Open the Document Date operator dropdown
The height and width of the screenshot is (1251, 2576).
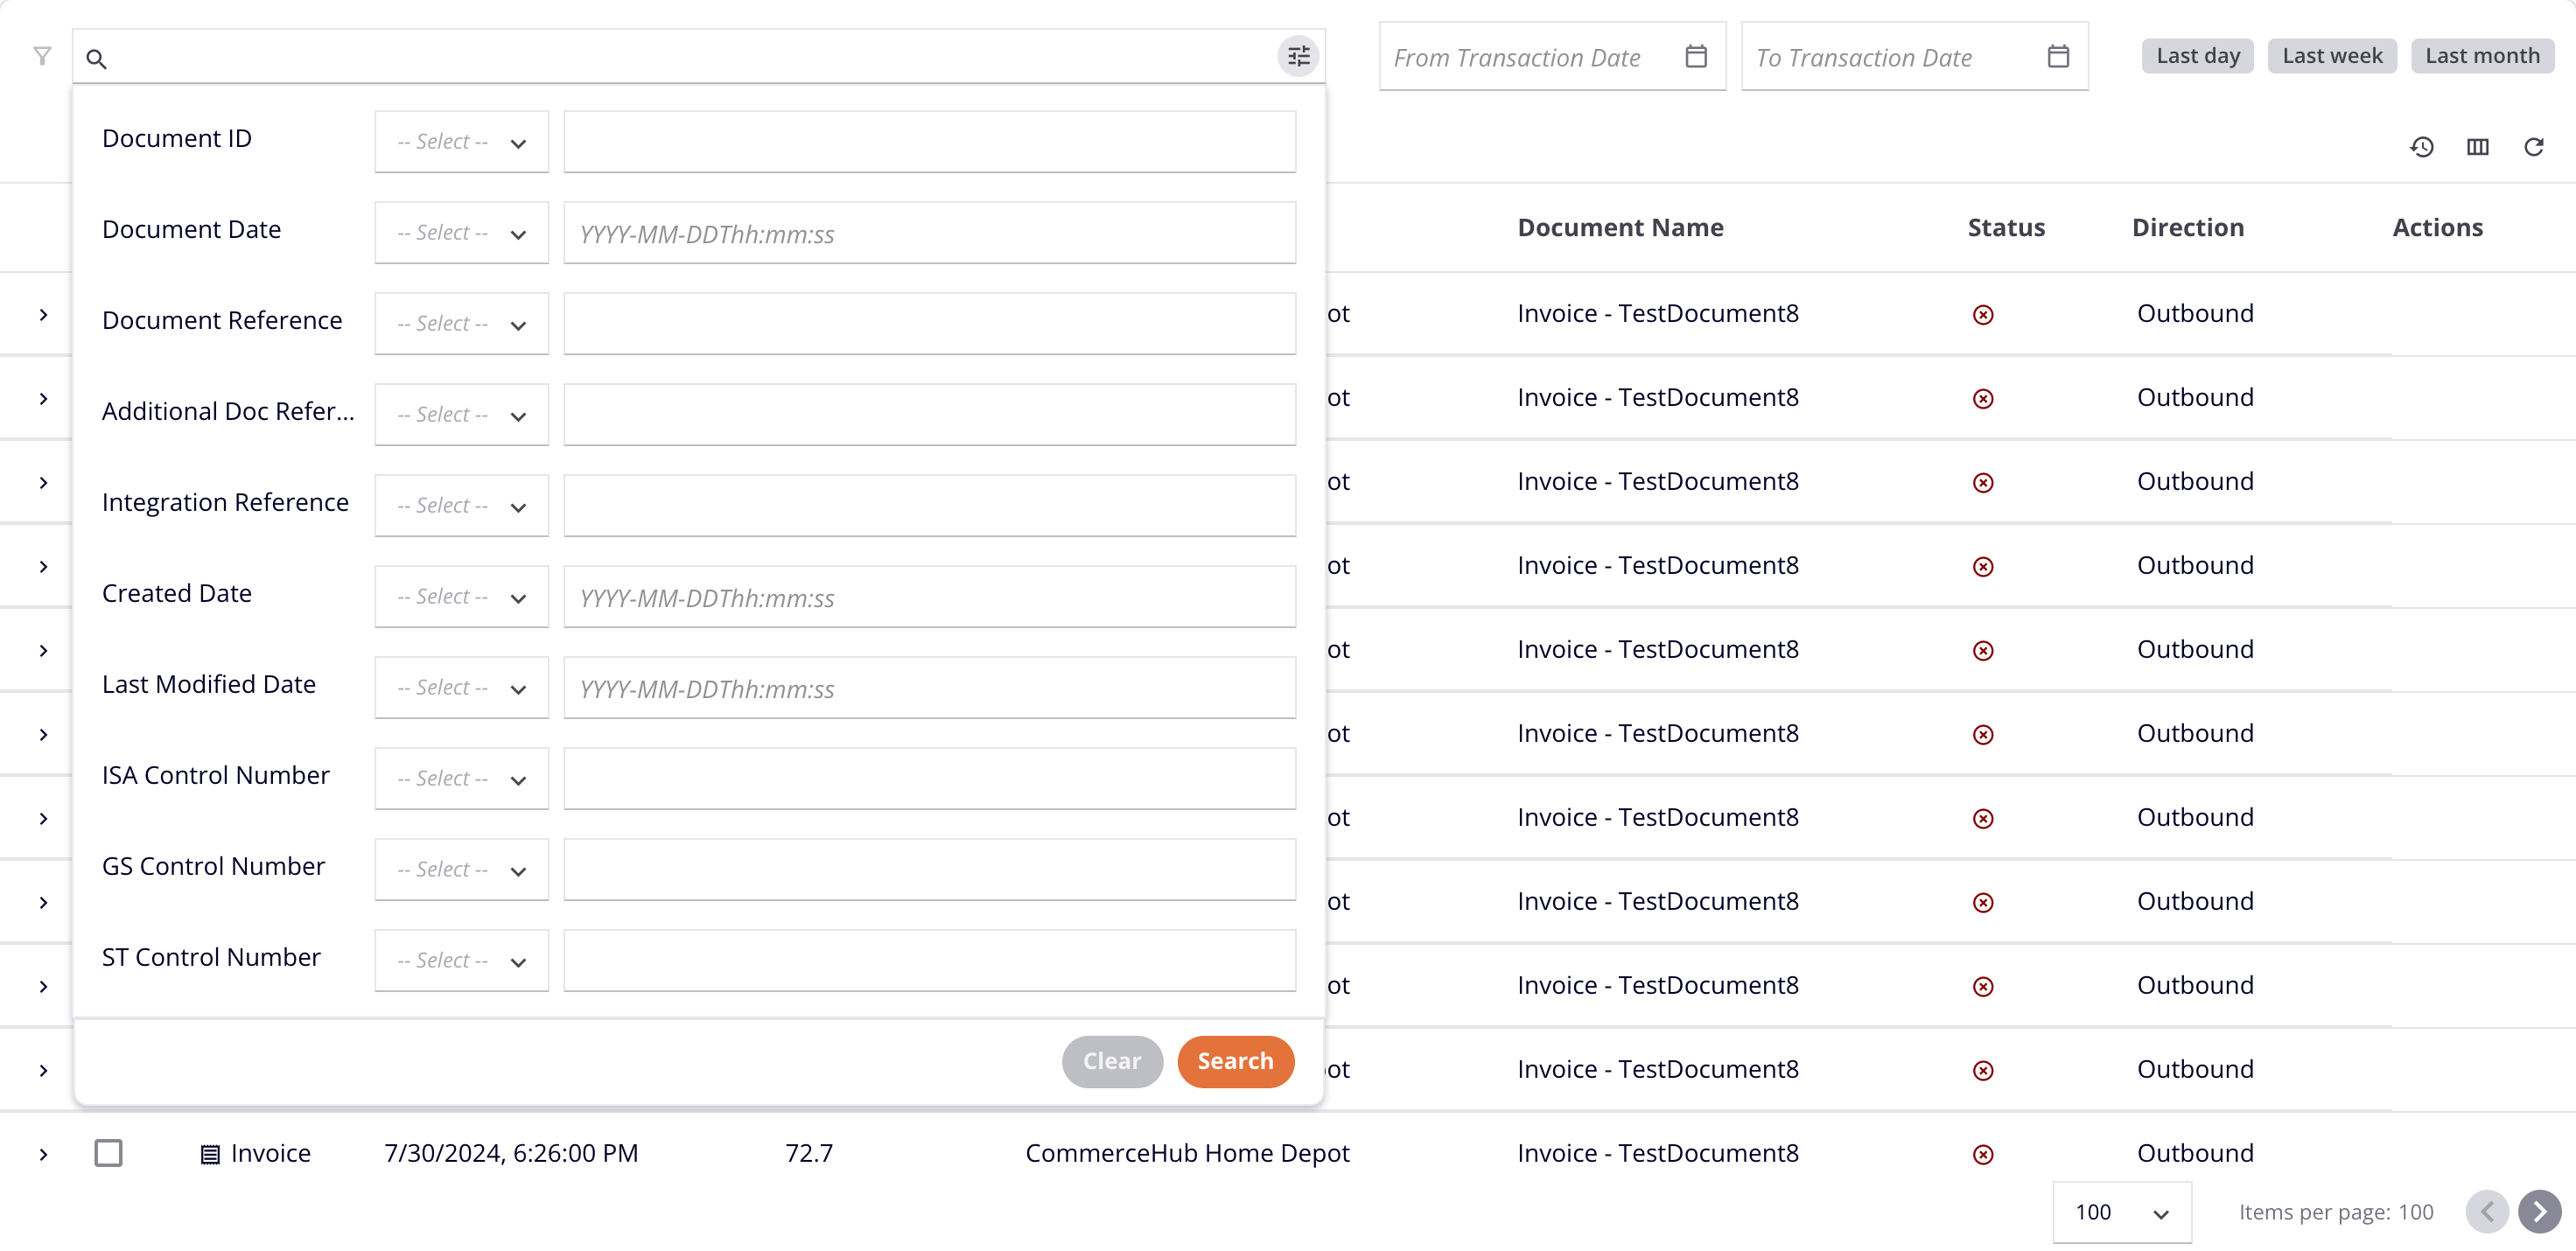click(x=460, y=232)
